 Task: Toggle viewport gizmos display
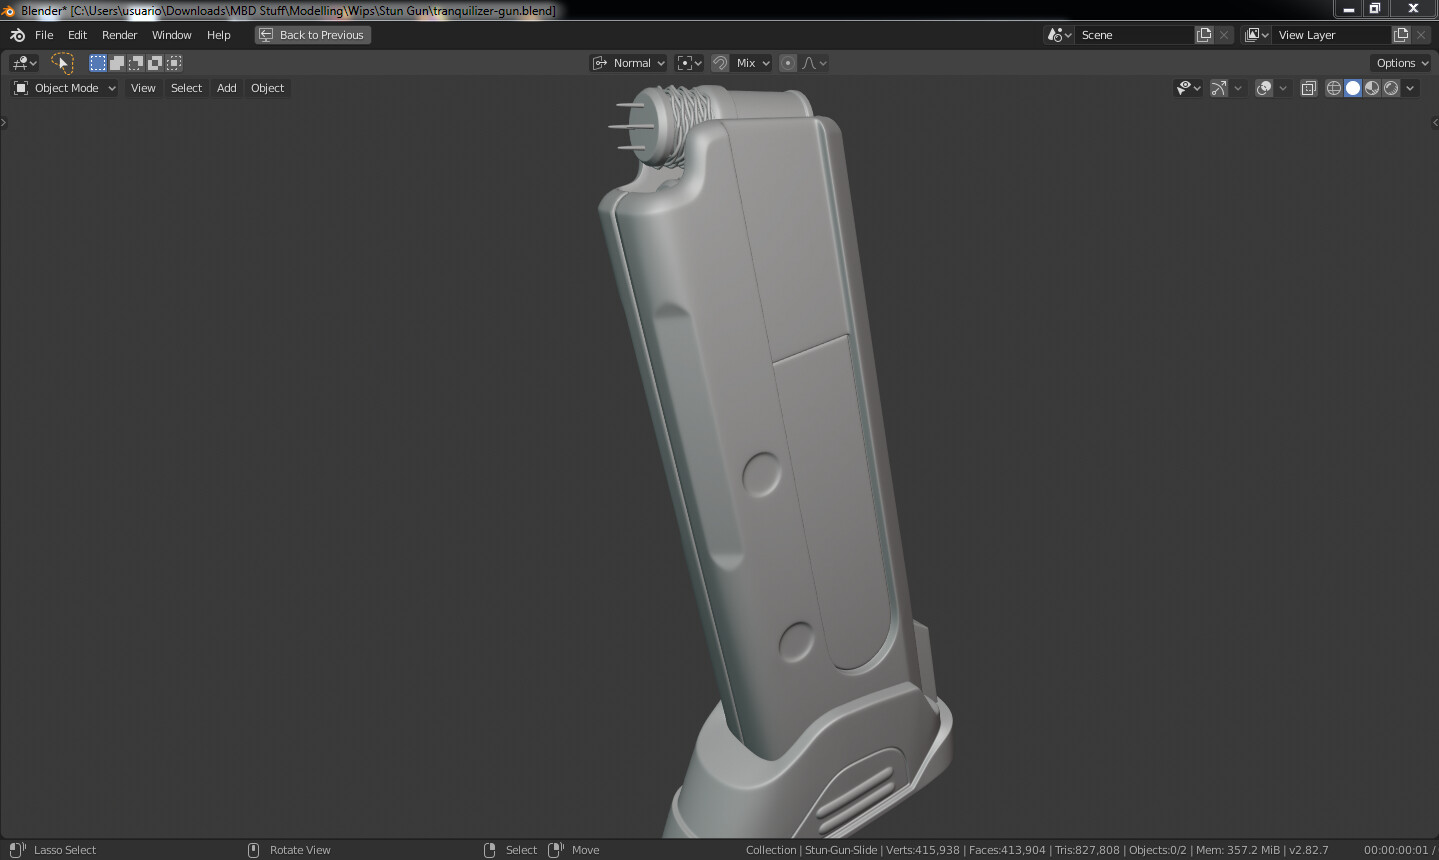point(1219,88)
